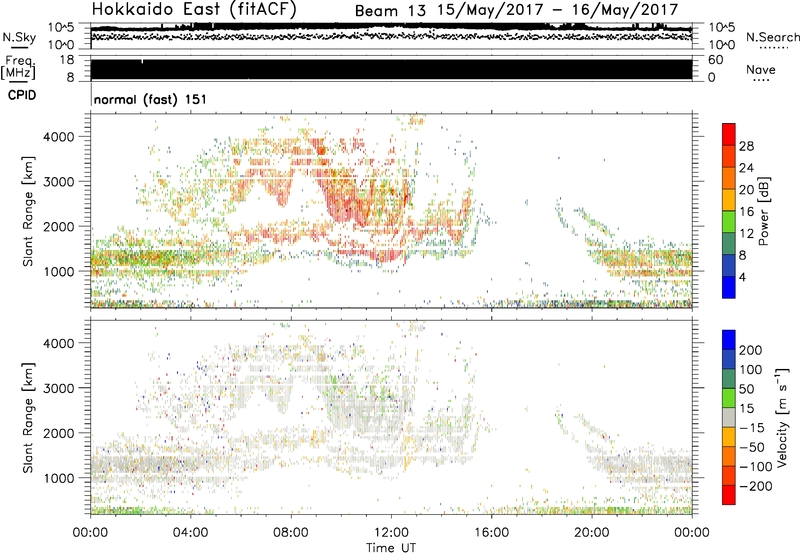Screen dimensions: 800x554
Task: Click the red segment below -200 on Velocity colorbar
Action: click(x=729, y=495)
